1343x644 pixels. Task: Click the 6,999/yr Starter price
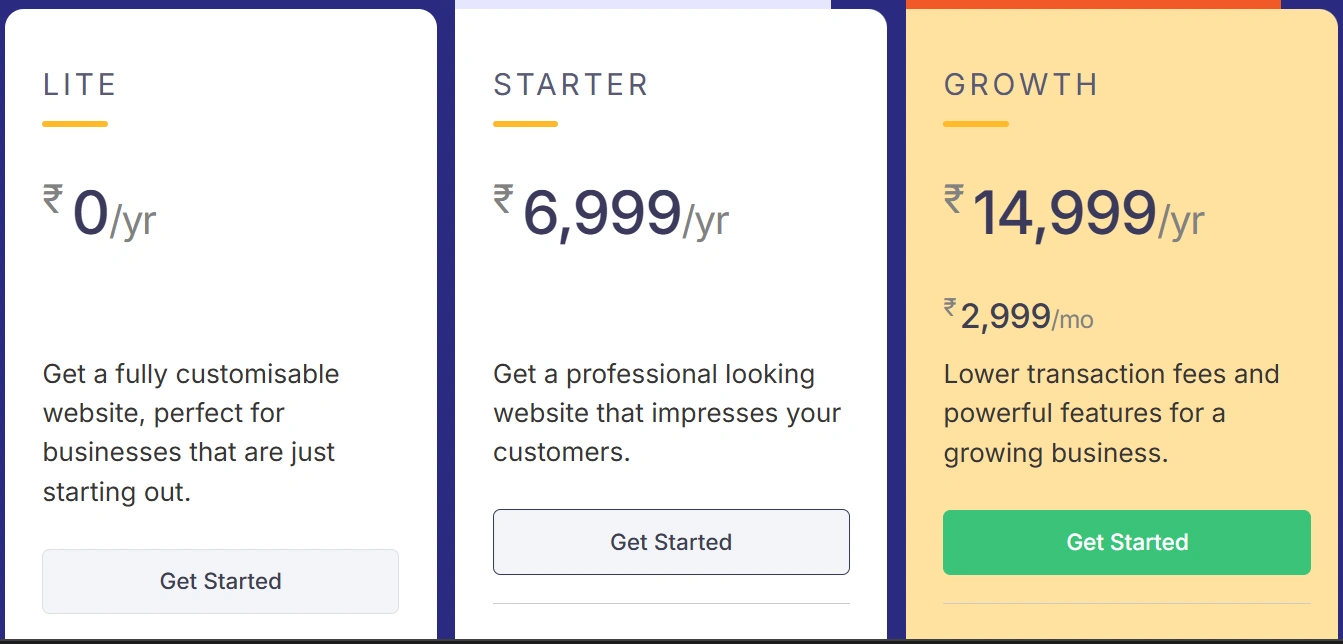(x=625, y=215)
